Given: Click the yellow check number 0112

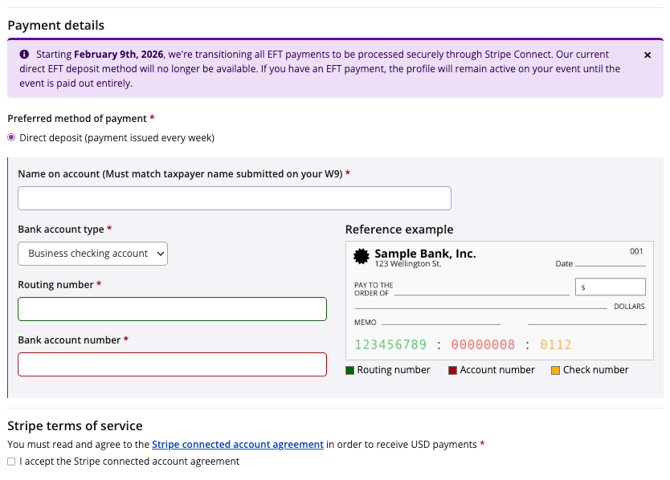Looking at the screenshot, I should tap(555, 345).
